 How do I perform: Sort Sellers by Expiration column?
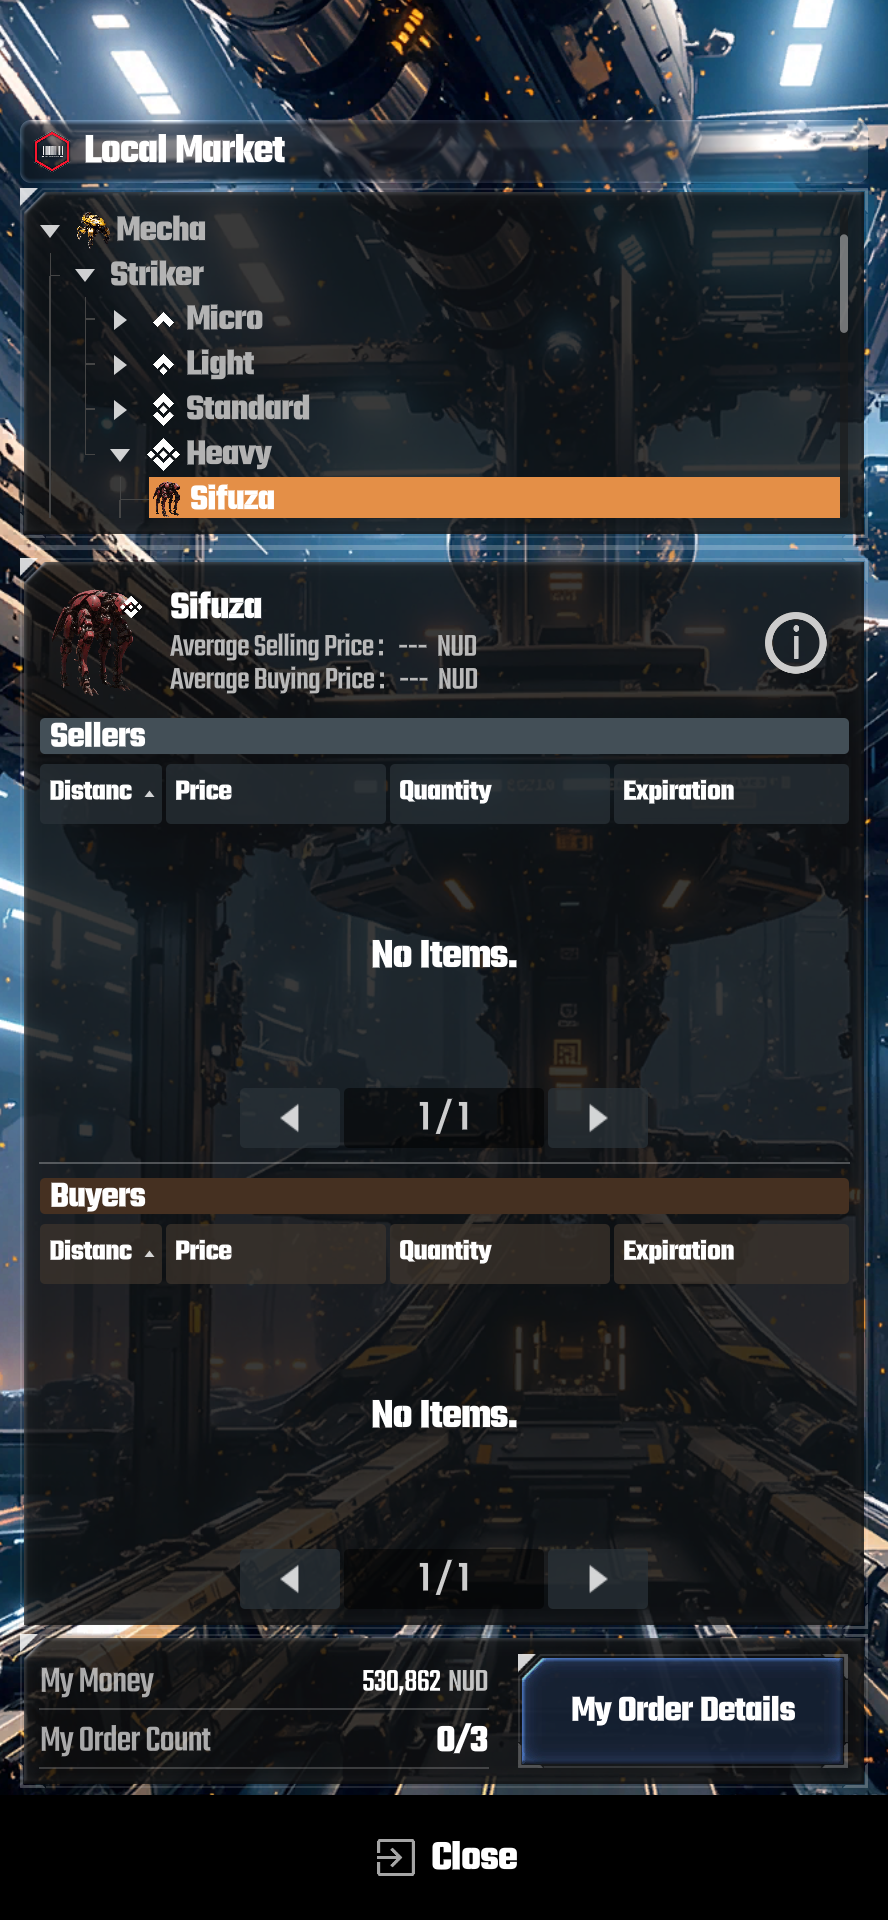731,794
